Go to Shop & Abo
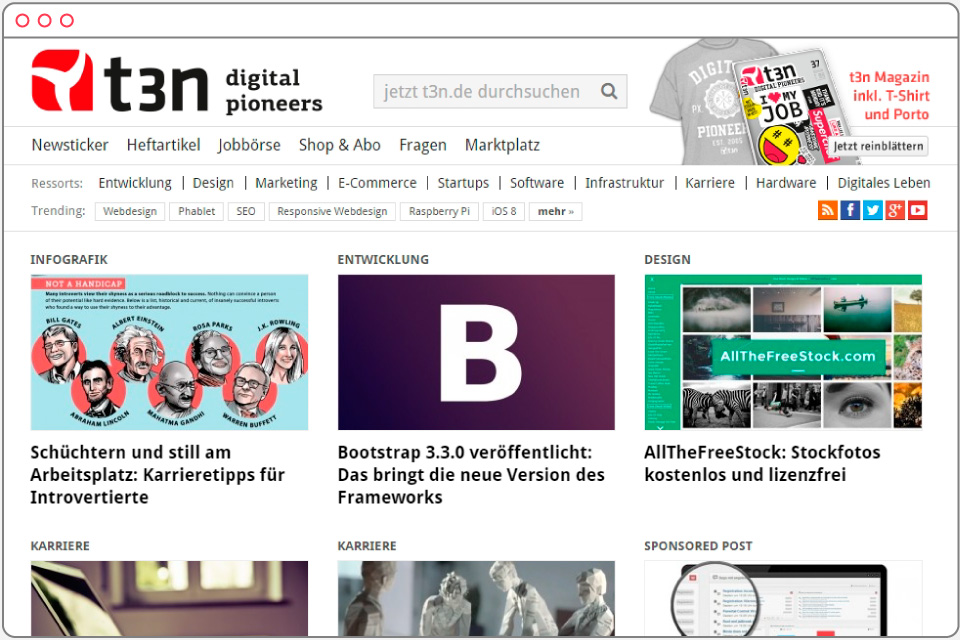The image size is (960, 640). tap(340, 145)
